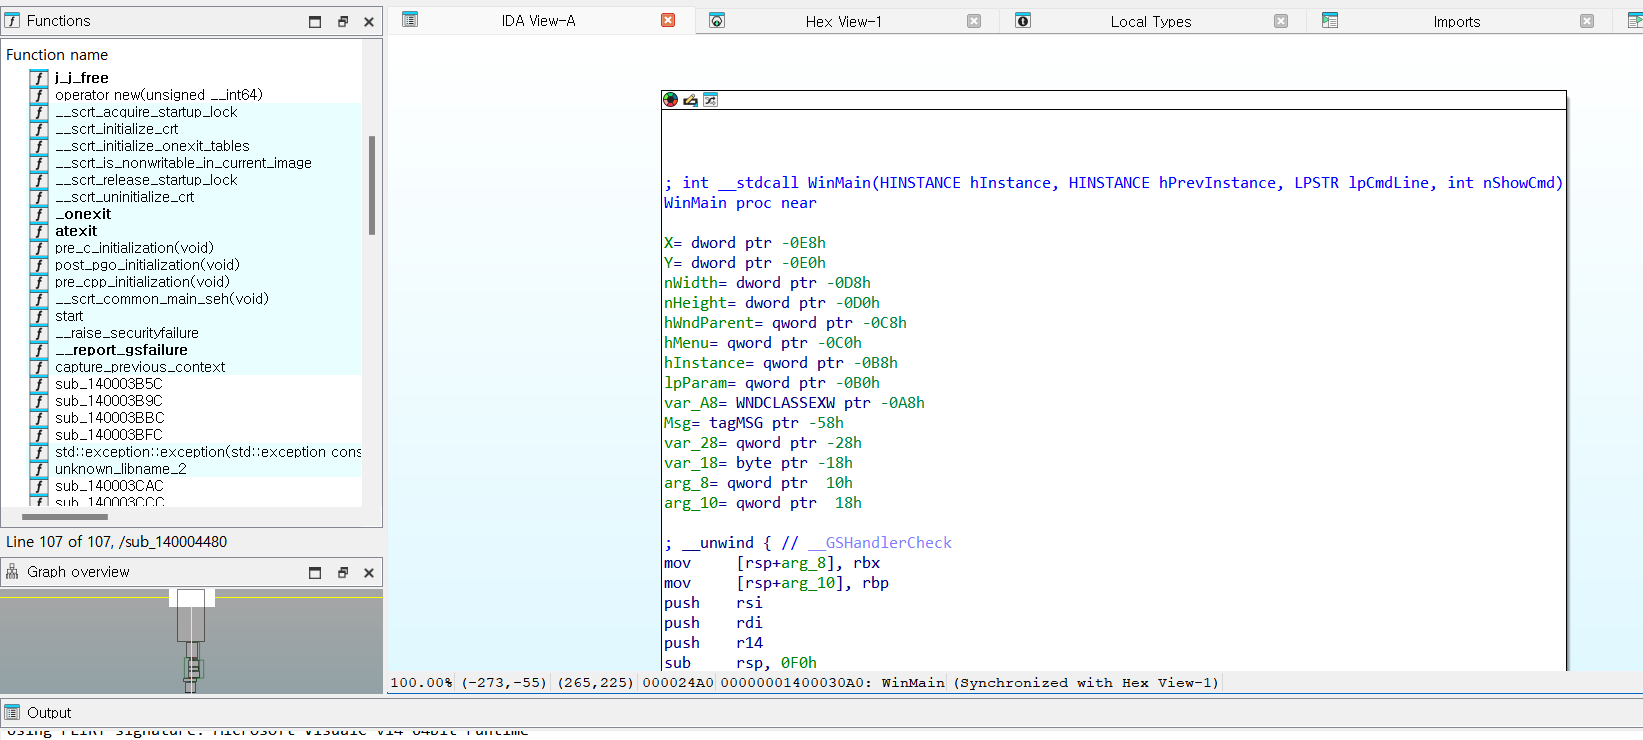Select the IDA View-A tab
The width and height of the screenshot is (1643, 740).
[x=538, y=20]
